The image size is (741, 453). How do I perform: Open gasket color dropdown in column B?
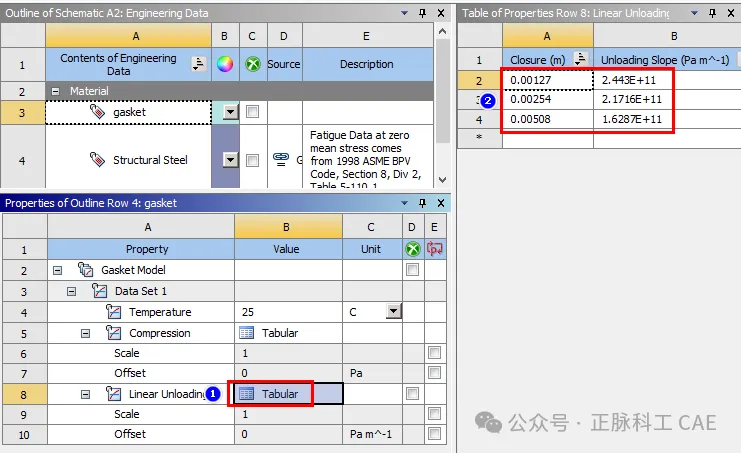pos(231,112)
